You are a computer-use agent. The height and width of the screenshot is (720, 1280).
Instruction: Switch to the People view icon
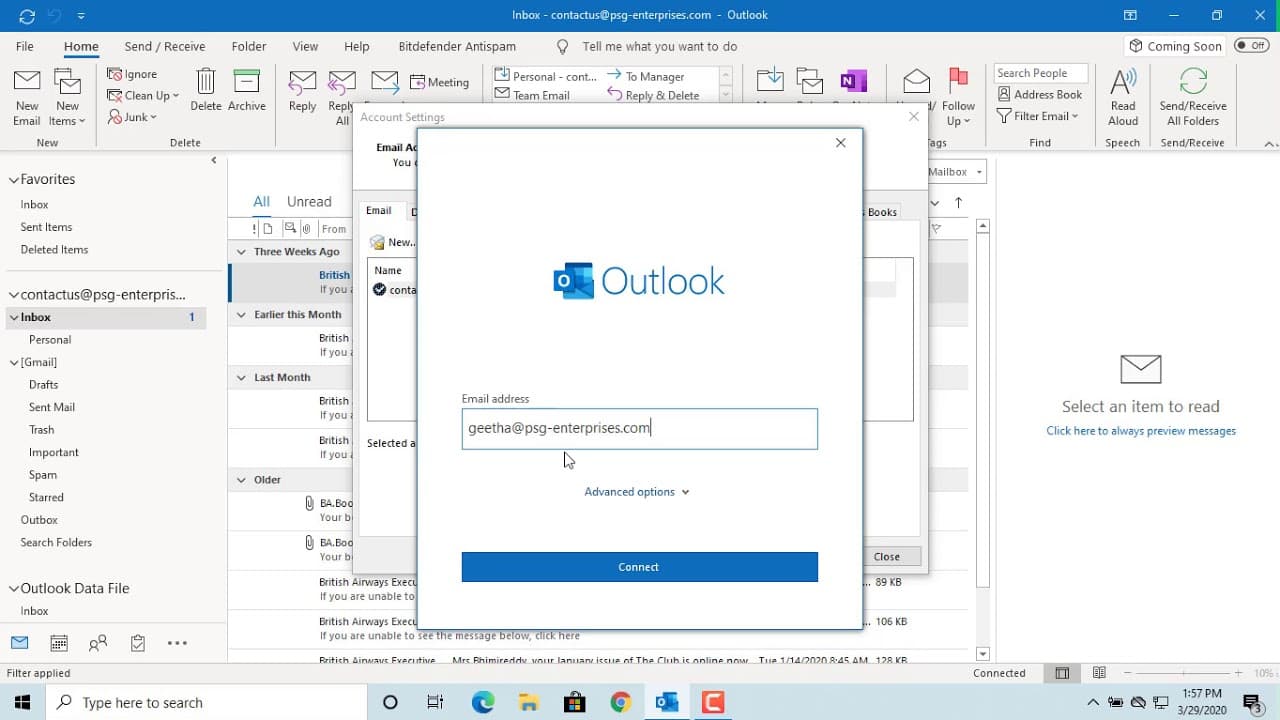(x=98, y=643)
